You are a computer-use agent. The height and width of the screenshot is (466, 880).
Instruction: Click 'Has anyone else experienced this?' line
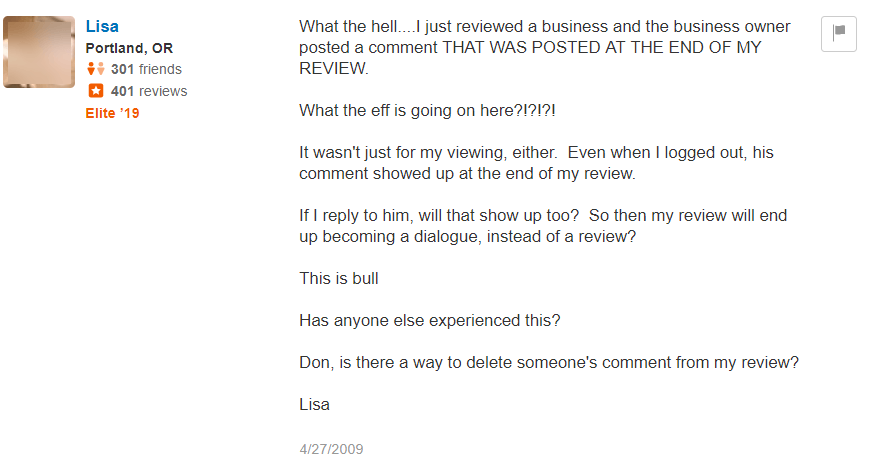[430, 321]
